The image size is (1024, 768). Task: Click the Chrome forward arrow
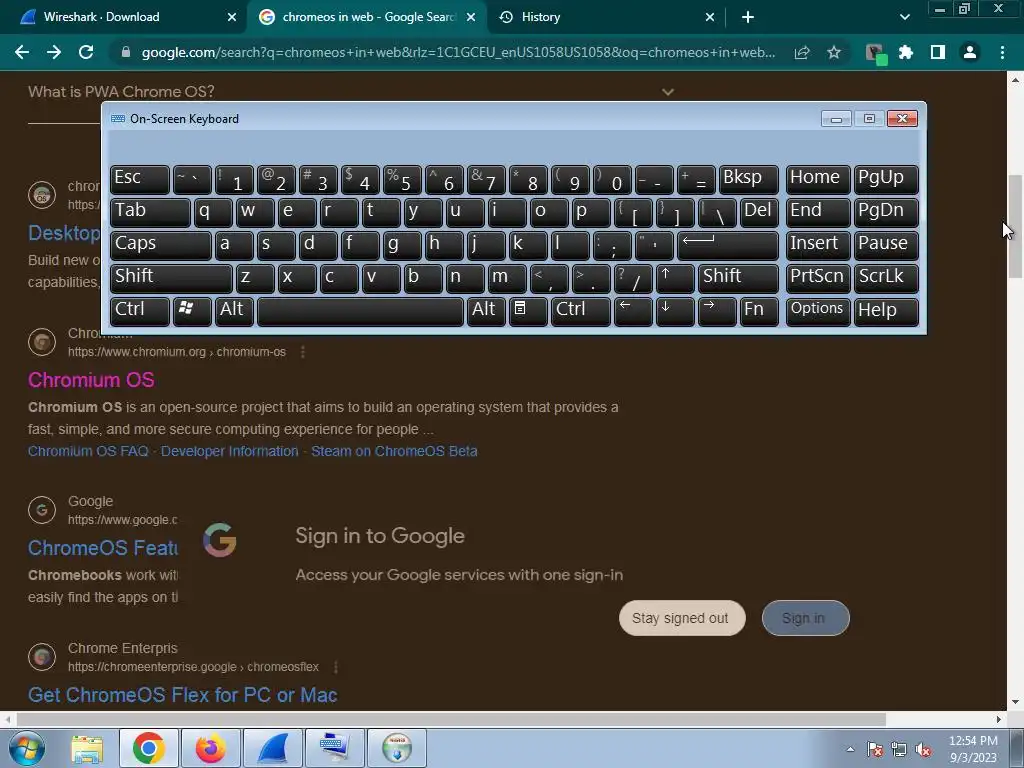[54, 52]
